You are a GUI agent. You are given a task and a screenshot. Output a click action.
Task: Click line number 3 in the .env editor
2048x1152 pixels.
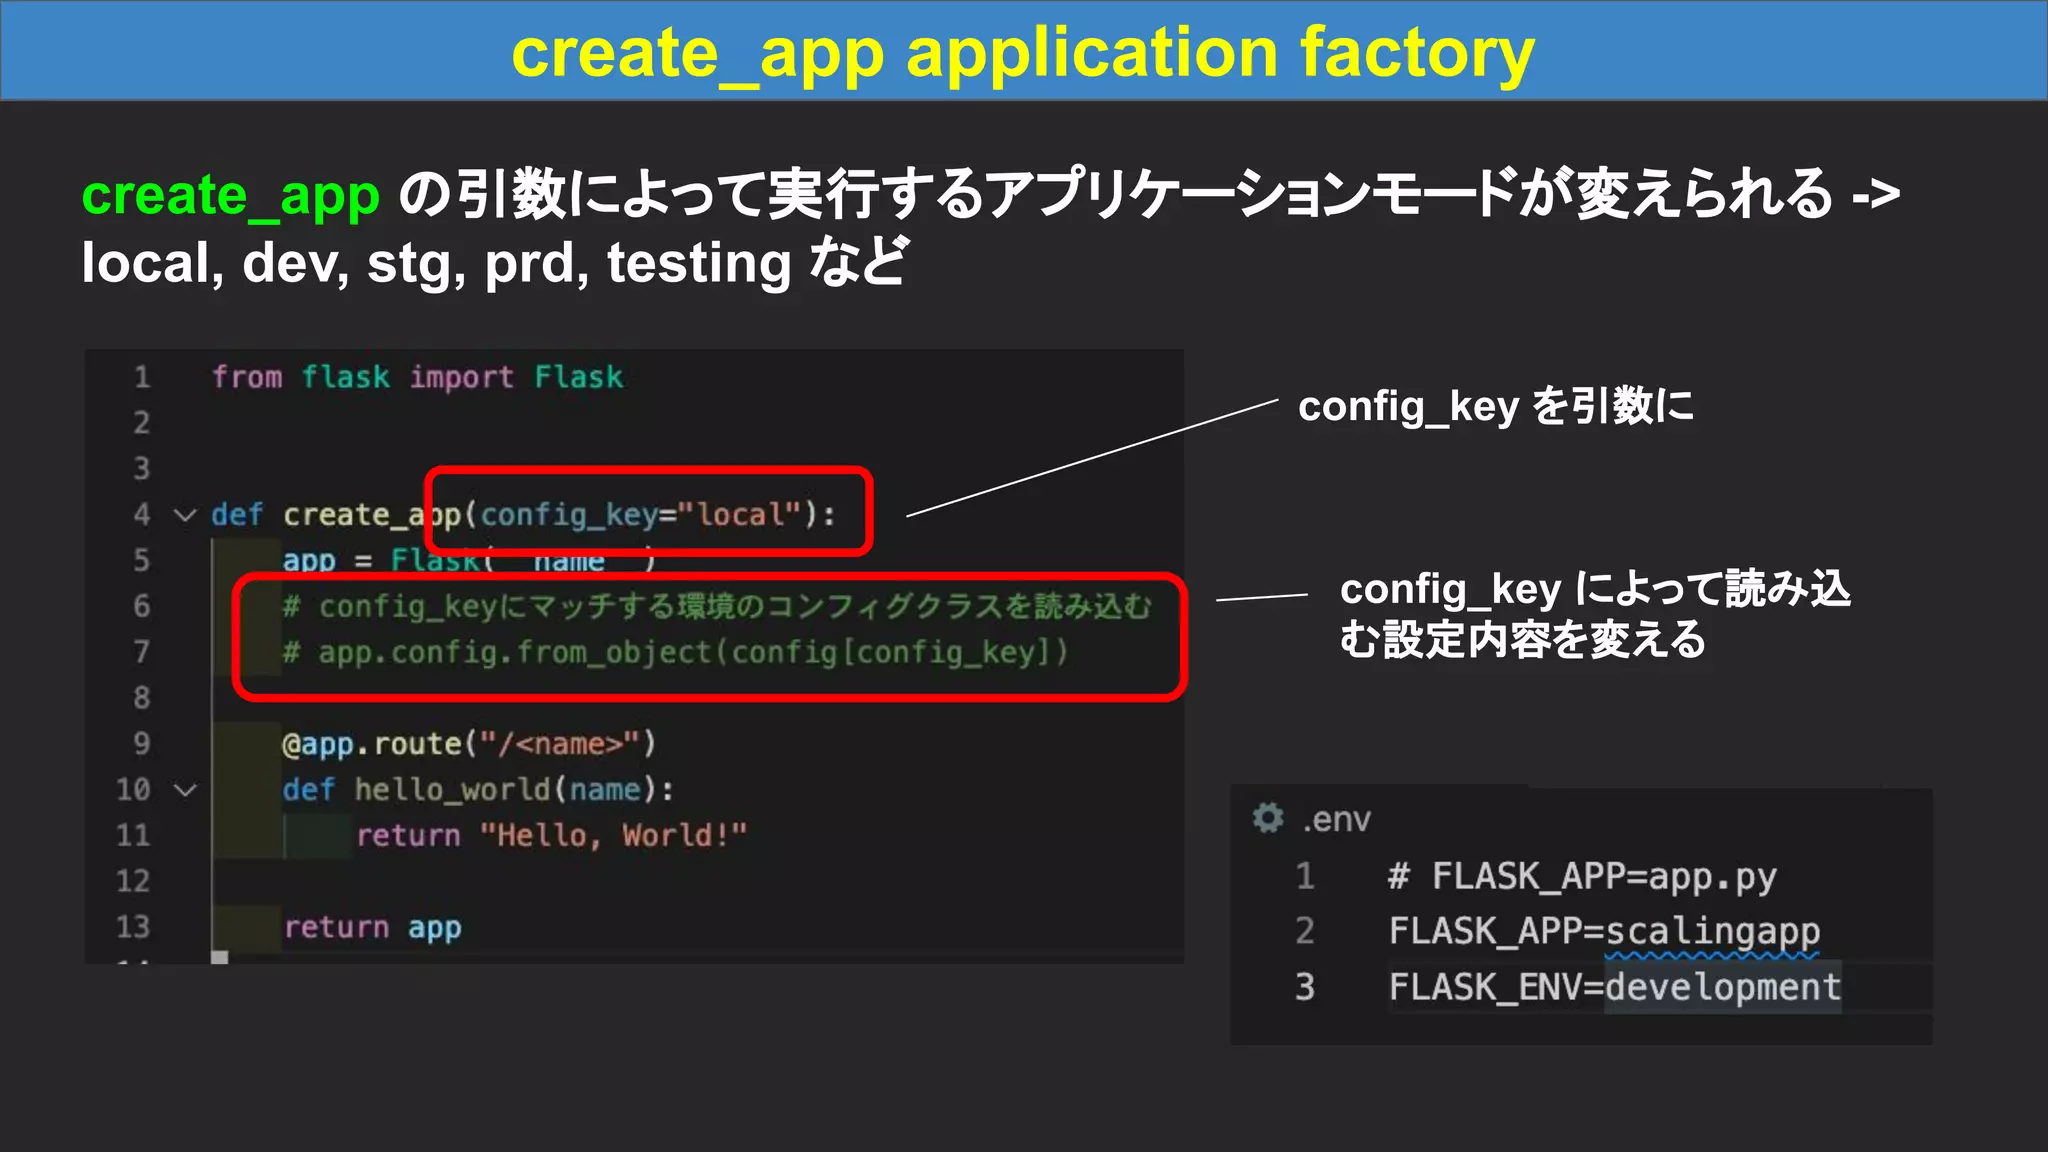coord(1304,987)
